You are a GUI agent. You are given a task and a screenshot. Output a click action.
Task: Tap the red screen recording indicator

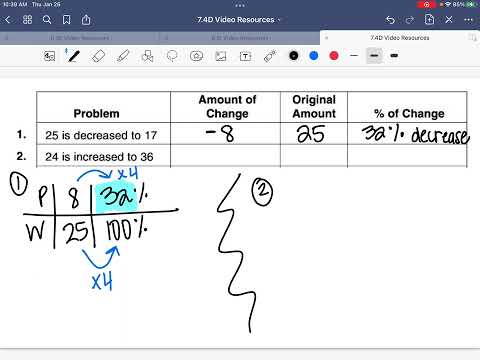tap(427, 5)
